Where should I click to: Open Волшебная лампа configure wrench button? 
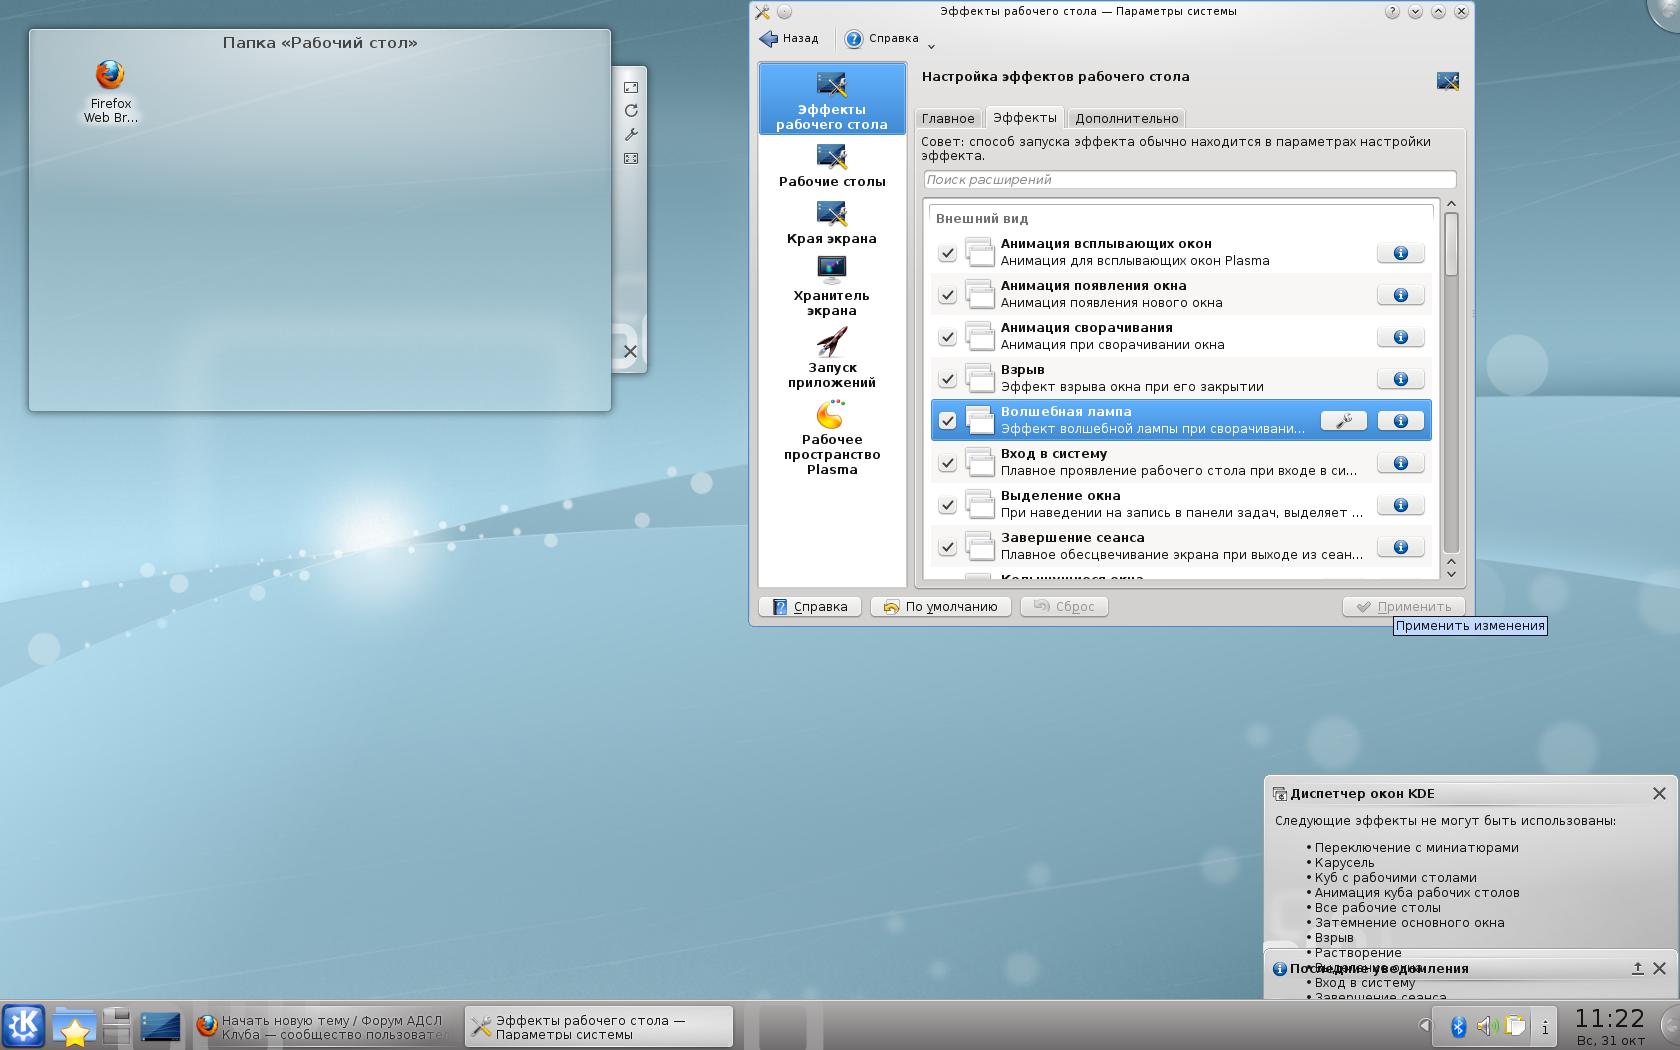tap(1344, 421)
